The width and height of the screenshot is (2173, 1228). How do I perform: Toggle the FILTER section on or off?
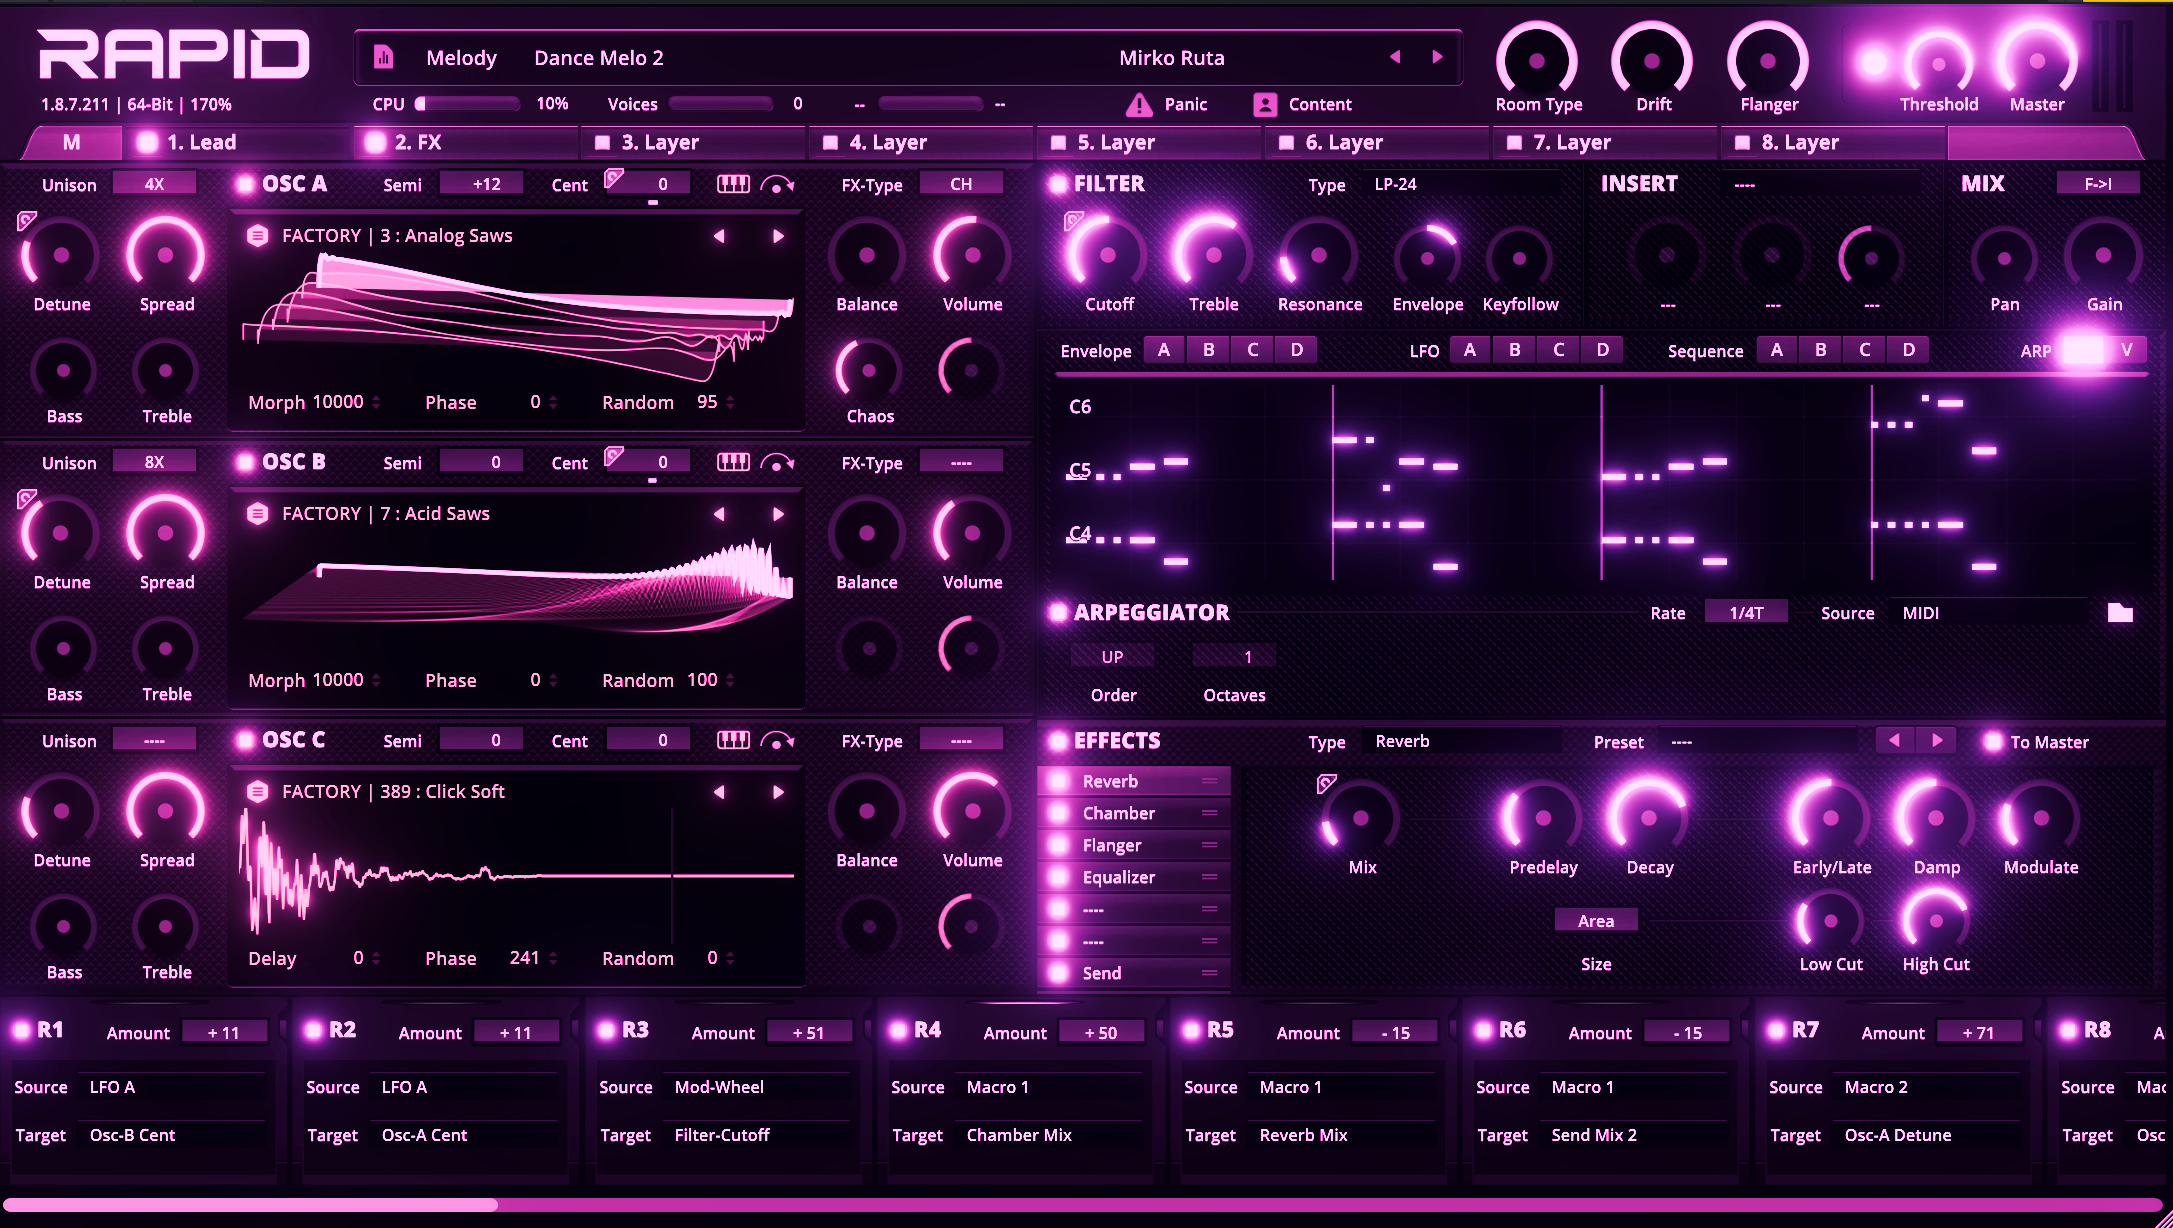1058,184
